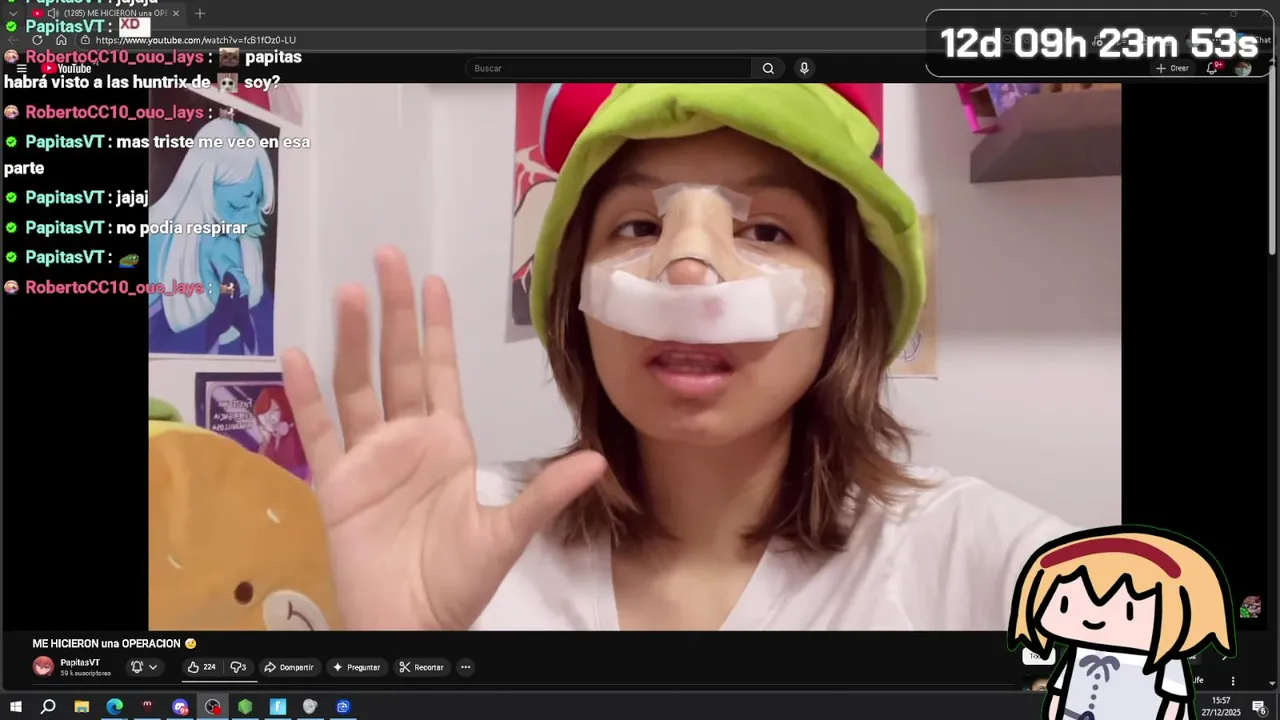
Task: Focus the Buscar search field
Action: 610,68
